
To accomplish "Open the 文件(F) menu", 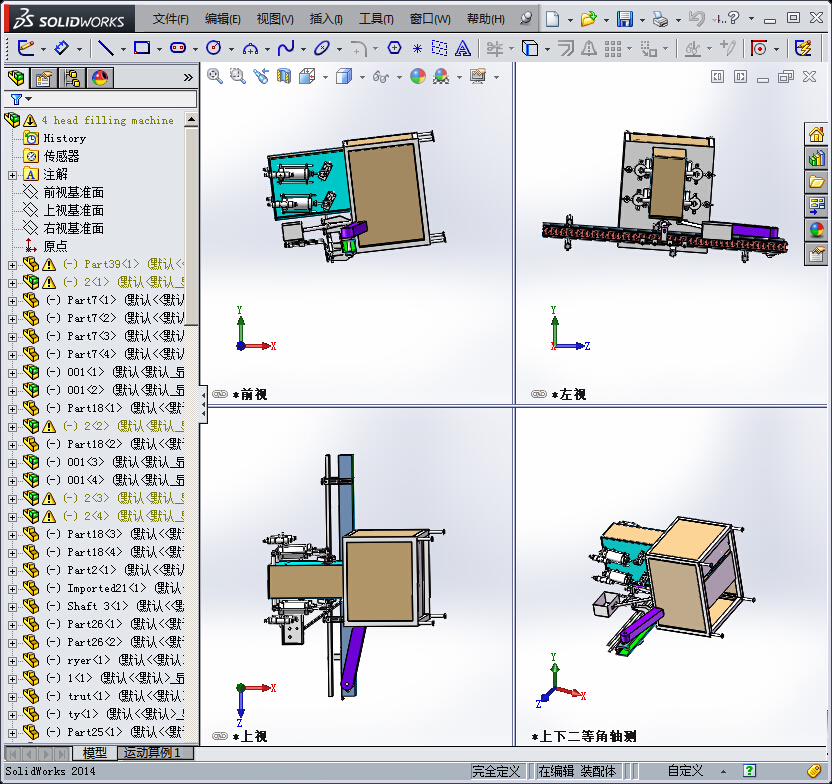I will (170, 19).
